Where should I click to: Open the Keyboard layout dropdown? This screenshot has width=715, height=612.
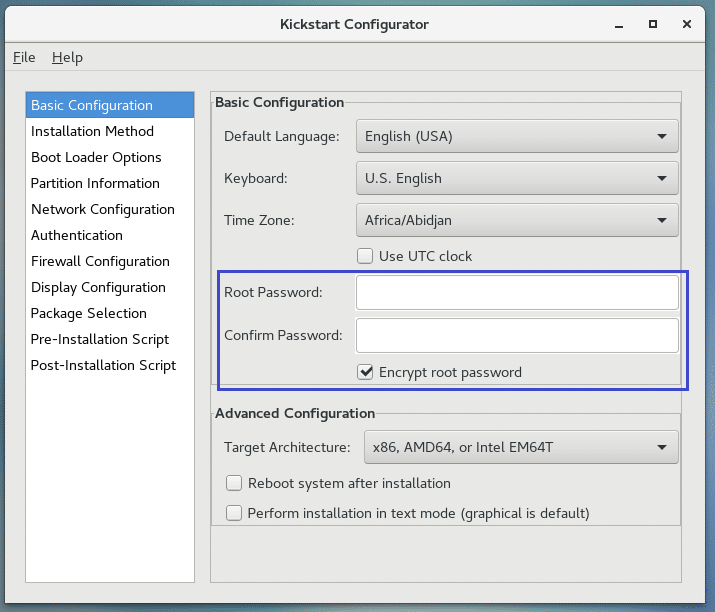click(x=516, y=178)
